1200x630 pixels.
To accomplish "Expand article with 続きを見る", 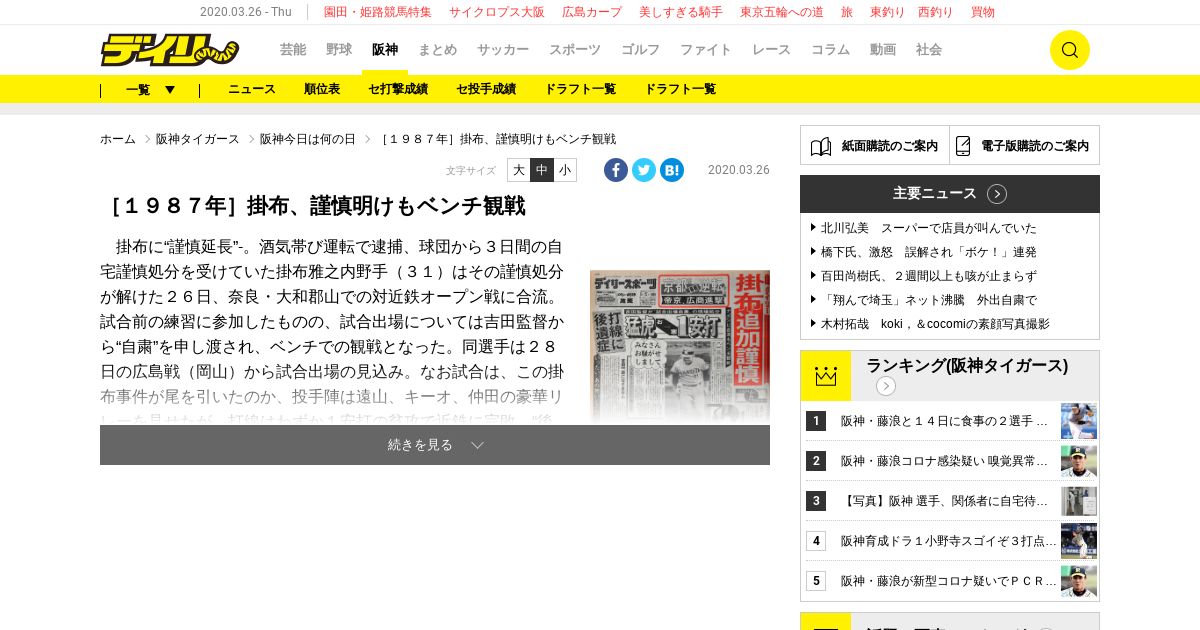I will (435, 445).
